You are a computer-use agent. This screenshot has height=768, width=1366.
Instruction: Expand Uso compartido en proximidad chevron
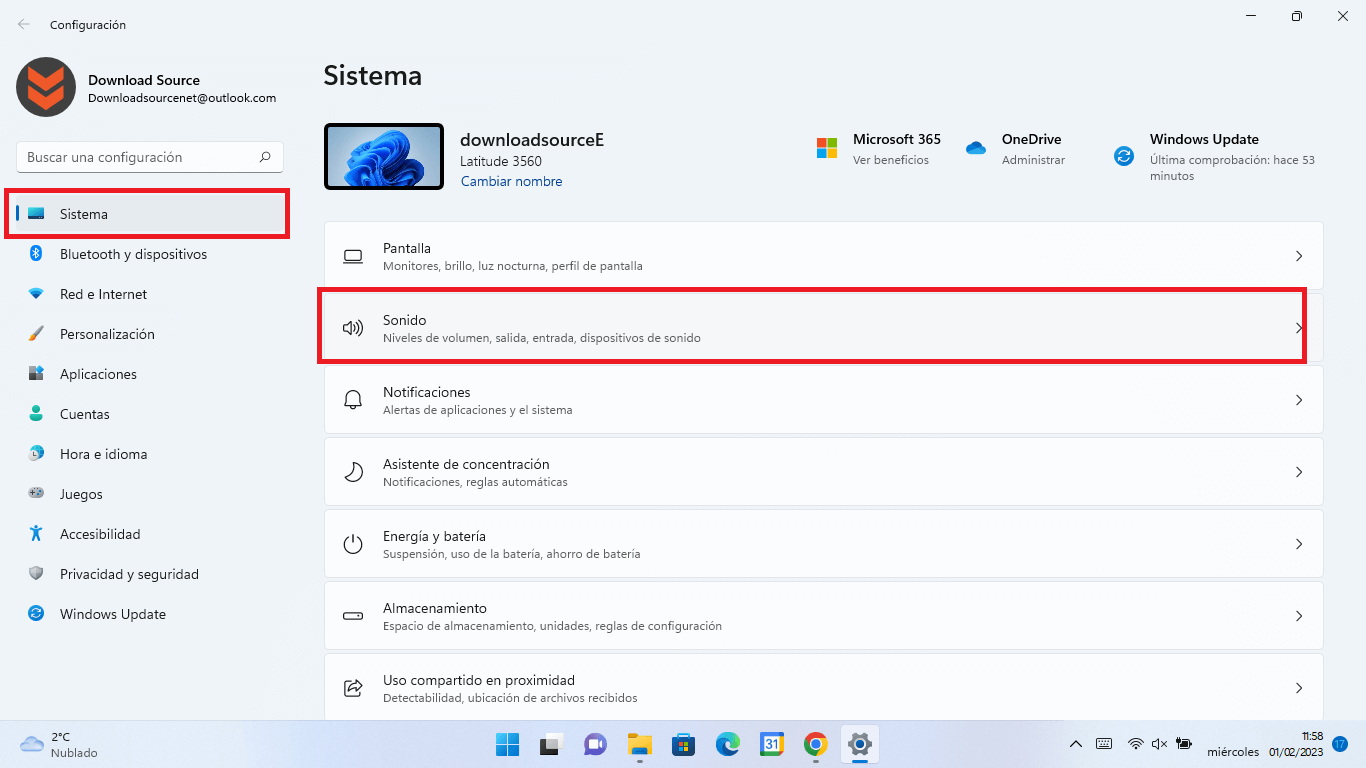pos(1299,688)
